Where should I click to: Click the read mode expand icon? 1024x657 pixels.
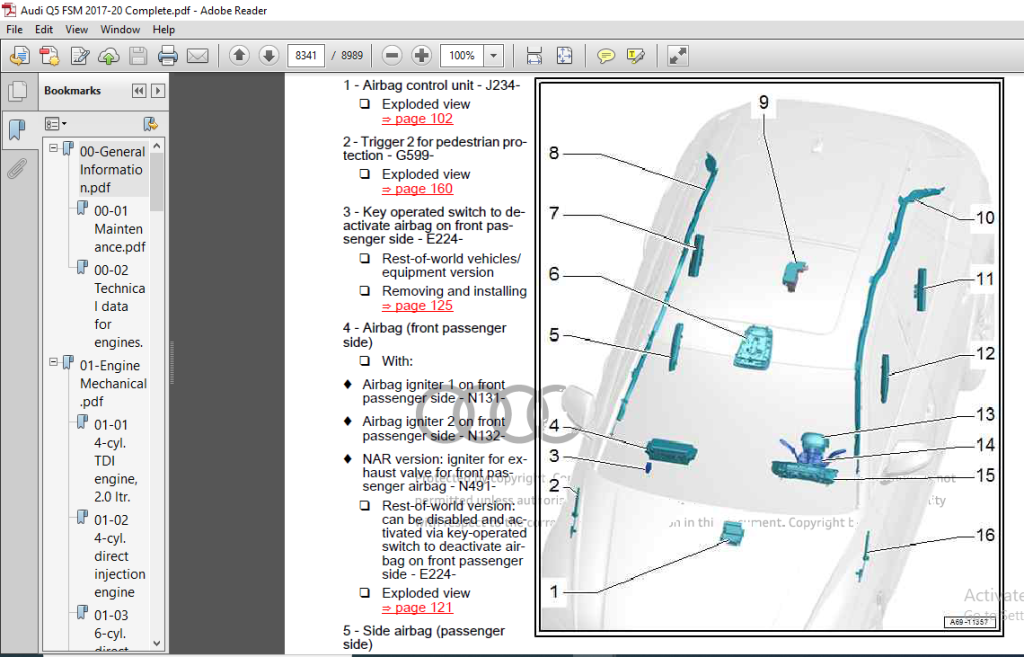click(x=678, y=56)
